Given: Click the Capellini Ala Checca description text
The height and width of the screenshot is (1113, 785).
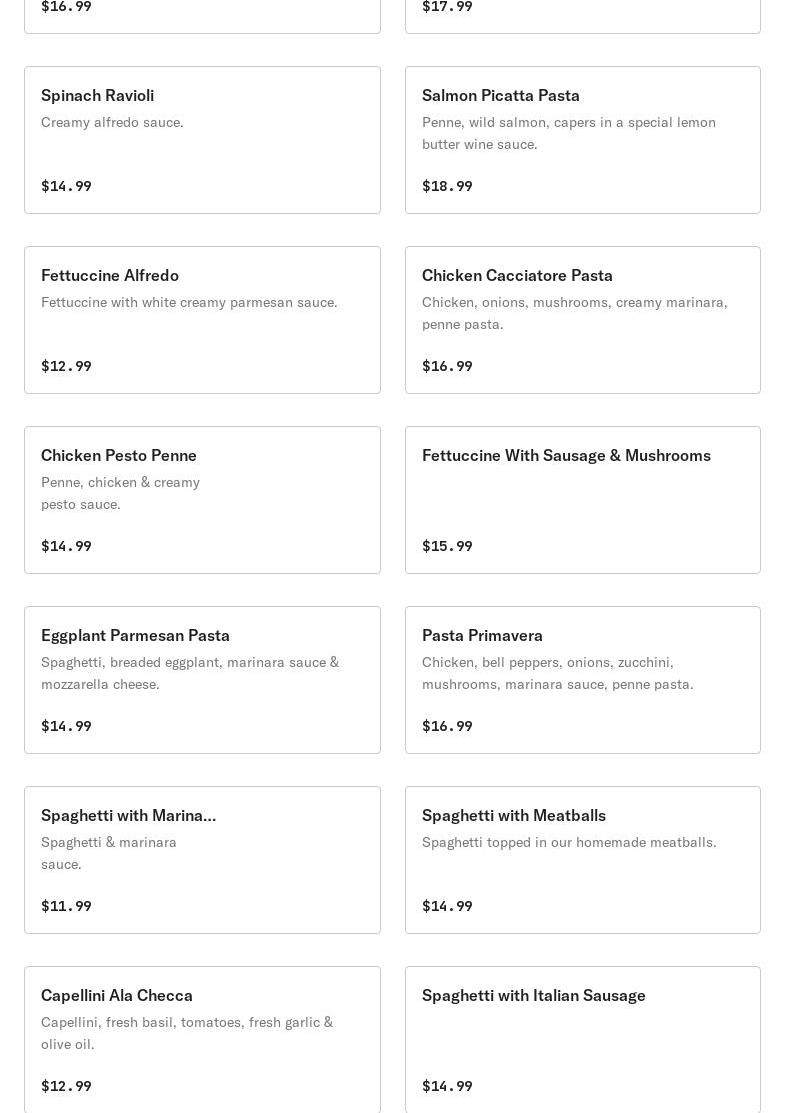Looking at the screenshot, I should coord(187,1033).
